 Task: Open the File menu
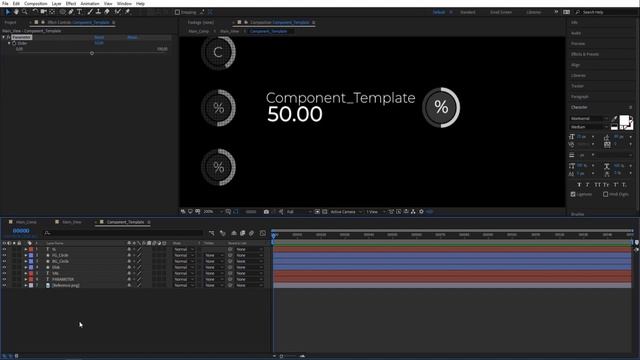tap(5, 3)
